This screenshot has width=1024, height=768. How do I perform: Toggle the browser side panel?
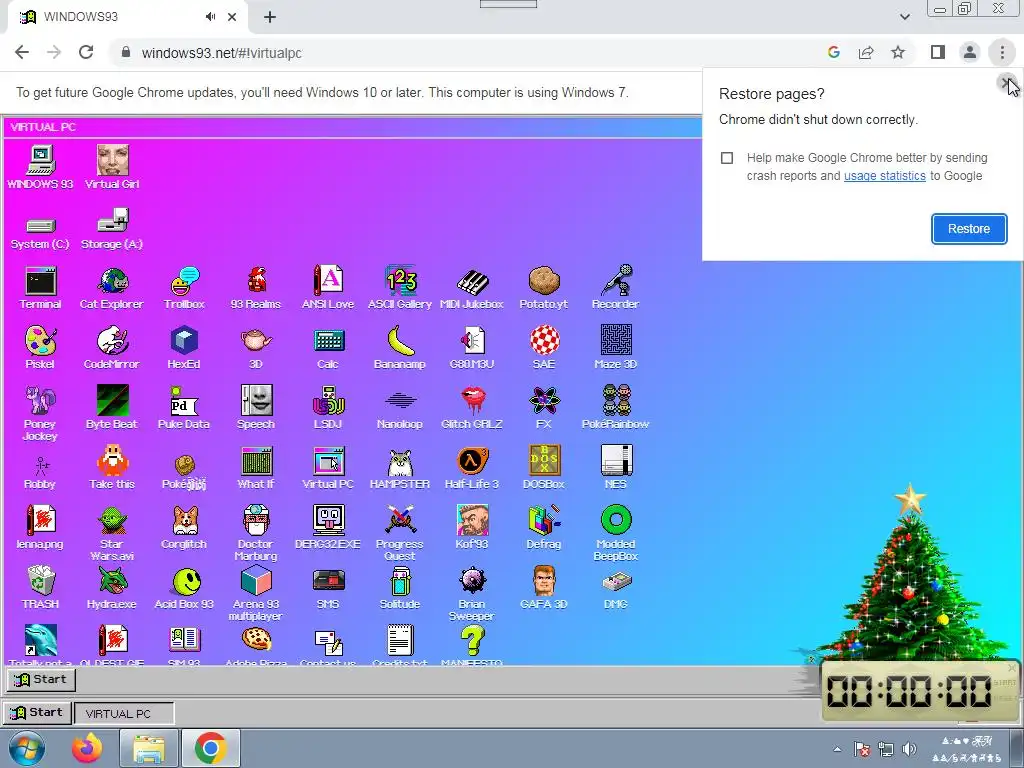tap(938, 52)
